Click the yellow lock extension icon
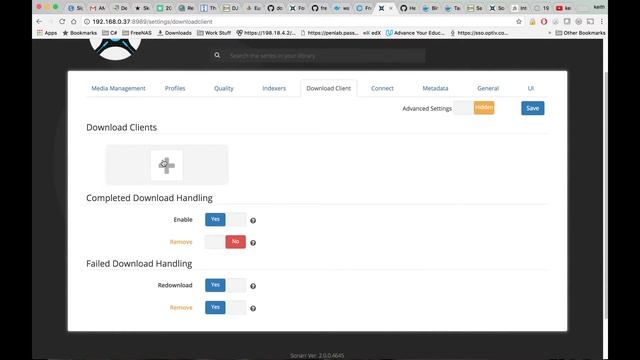This screenshot has width=640, height=360. tap(532, 22)
